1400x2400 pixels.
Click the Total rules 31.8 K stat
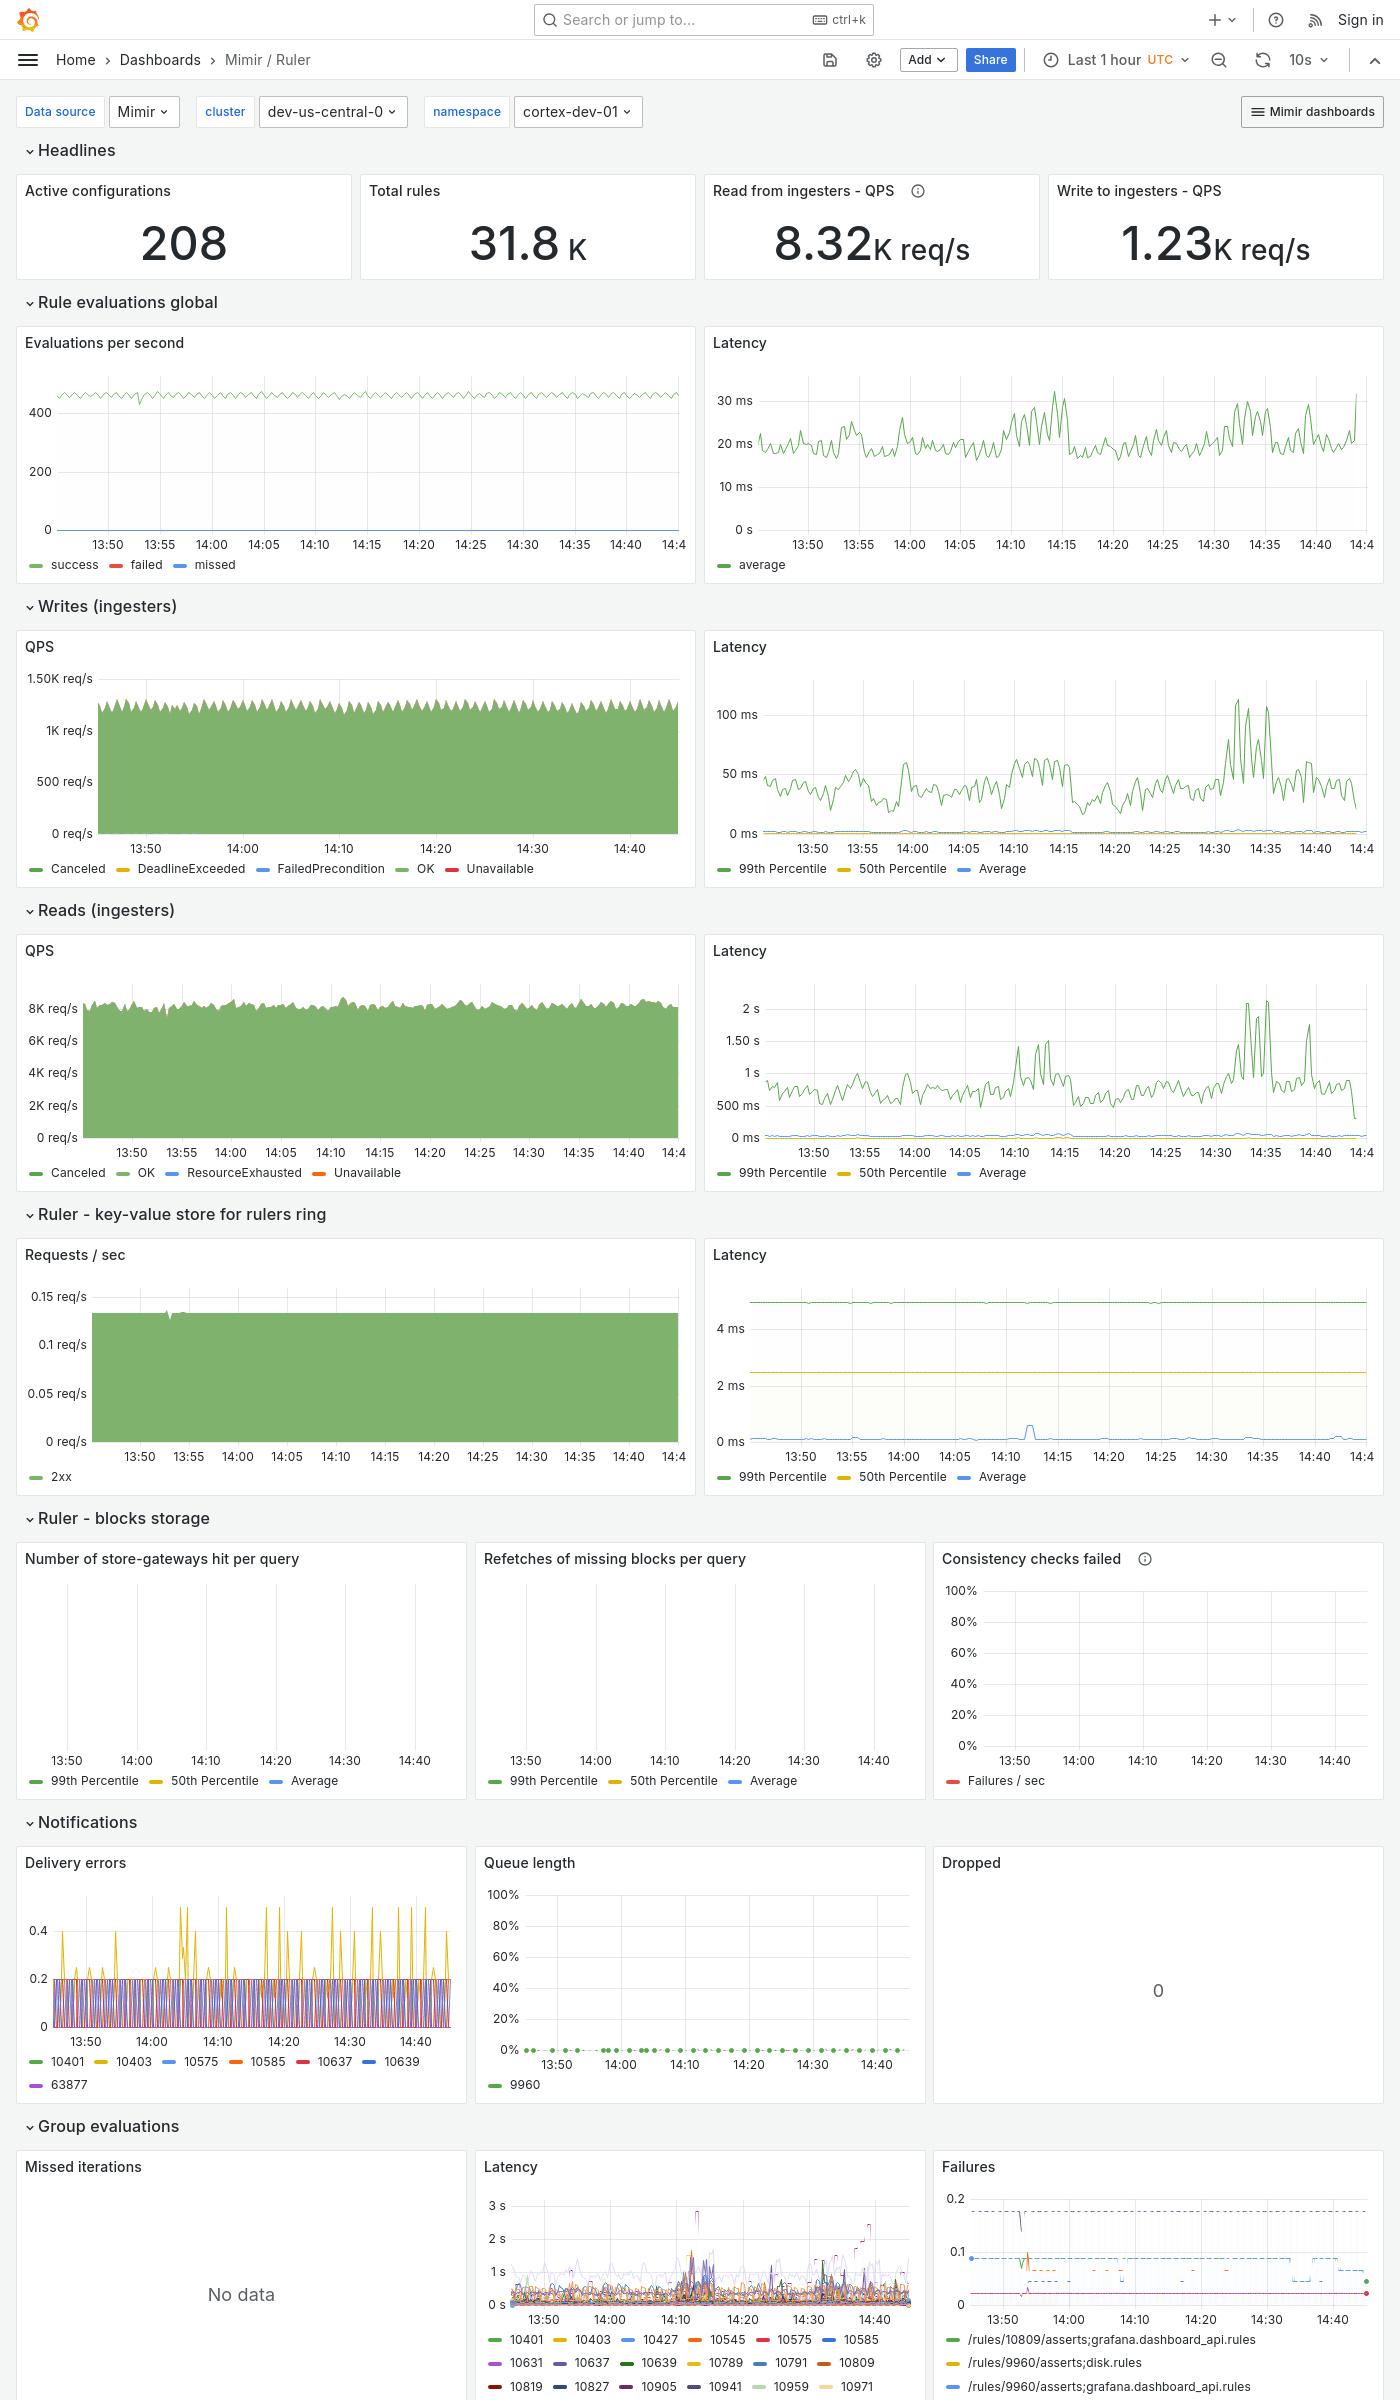(528, 243)
